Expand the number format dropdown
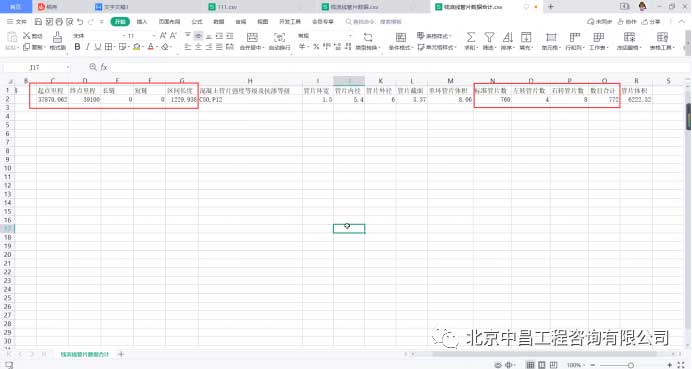 click(x=350, y=36)
